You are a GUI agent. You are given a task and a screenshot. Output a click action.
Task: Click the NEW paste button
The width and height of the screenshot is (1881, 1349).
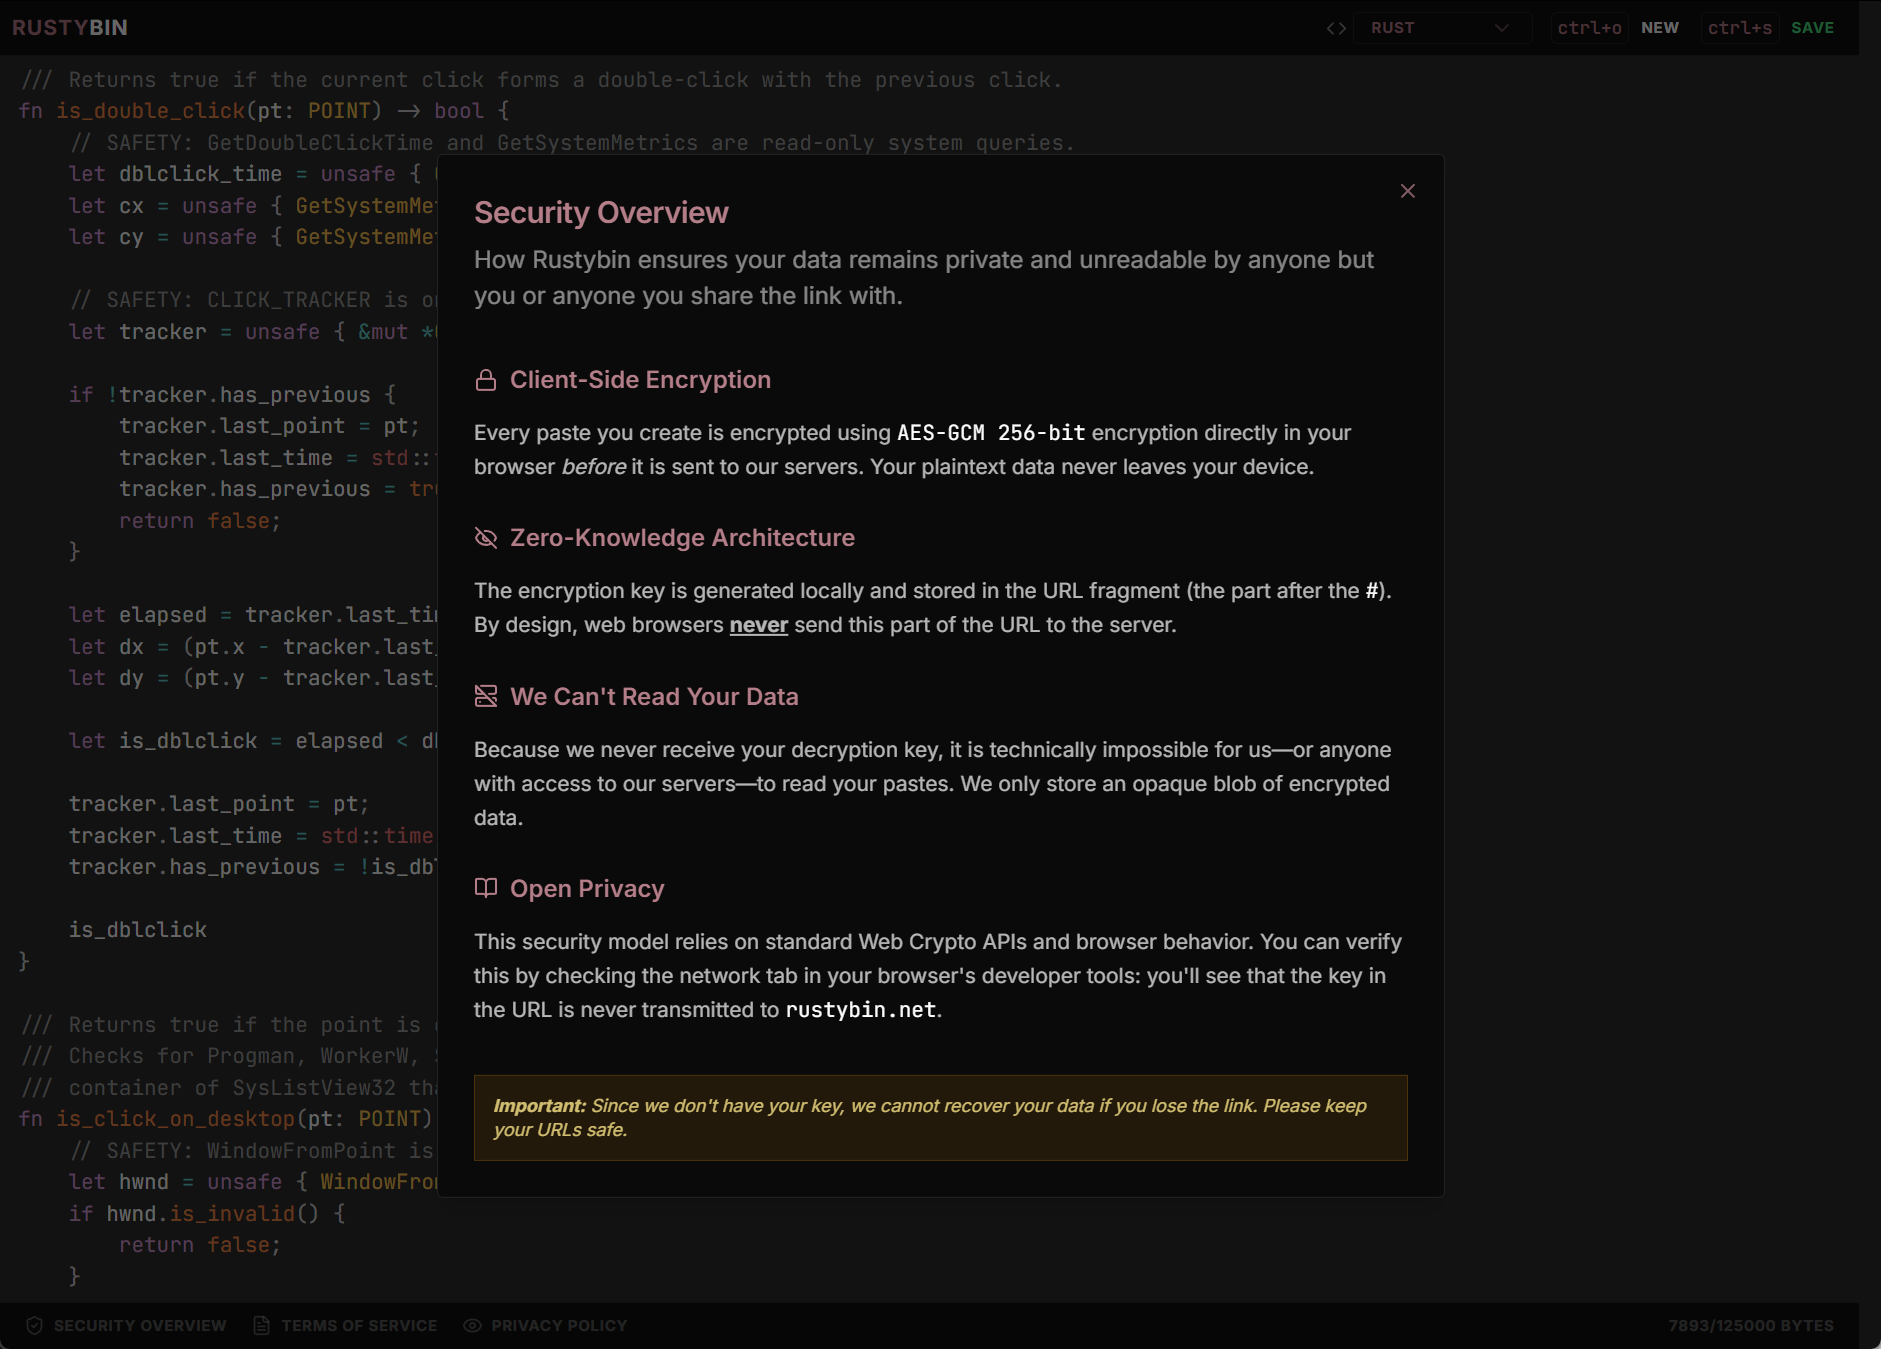coord(1660,28)
